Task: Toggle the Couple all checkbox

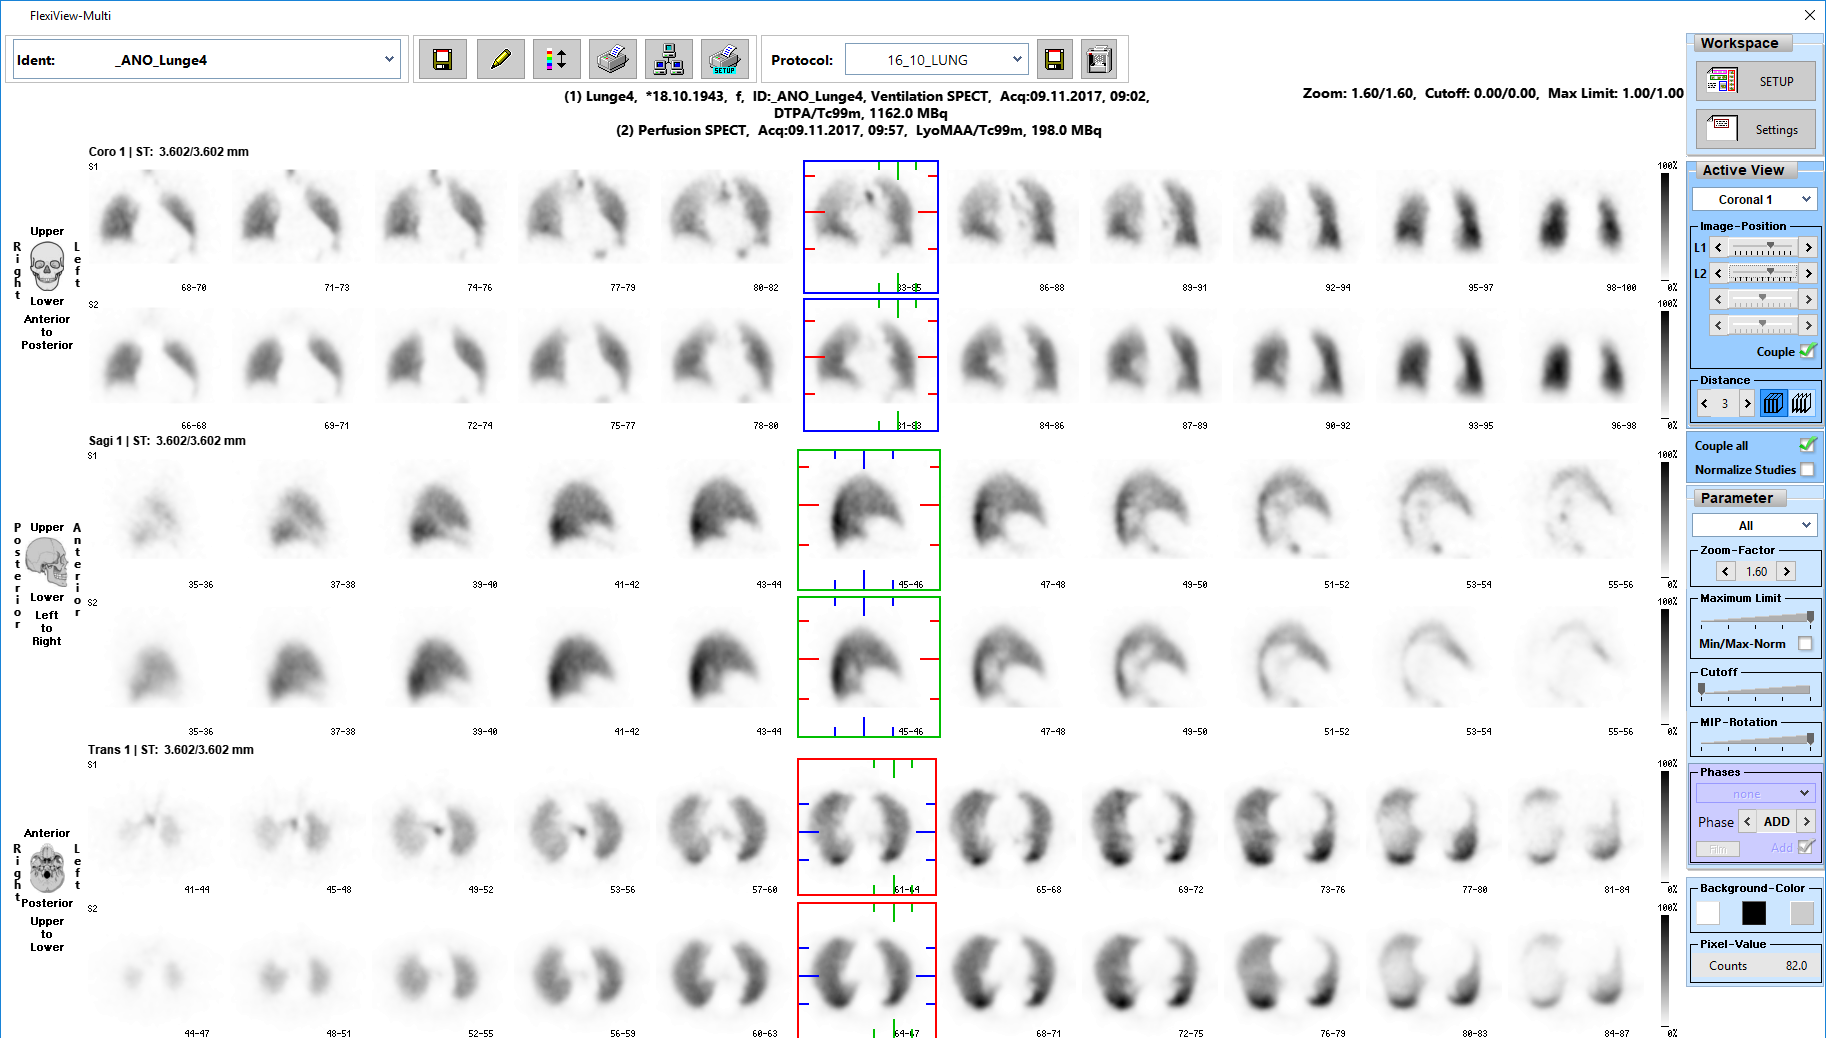Action: (1807, 445)
